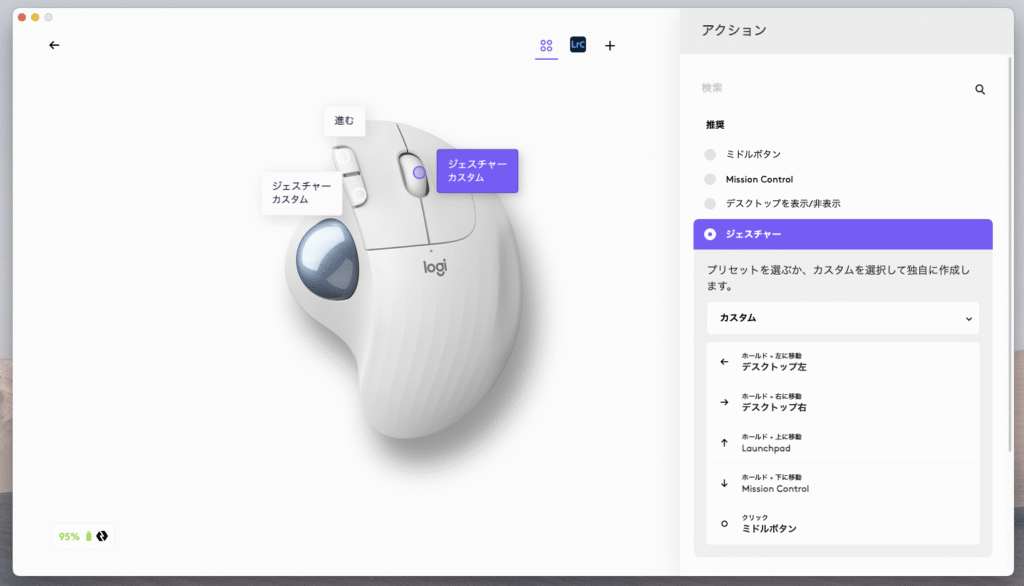
Task: Edit the Mission Control hold-down gesture
Action: 842,483
